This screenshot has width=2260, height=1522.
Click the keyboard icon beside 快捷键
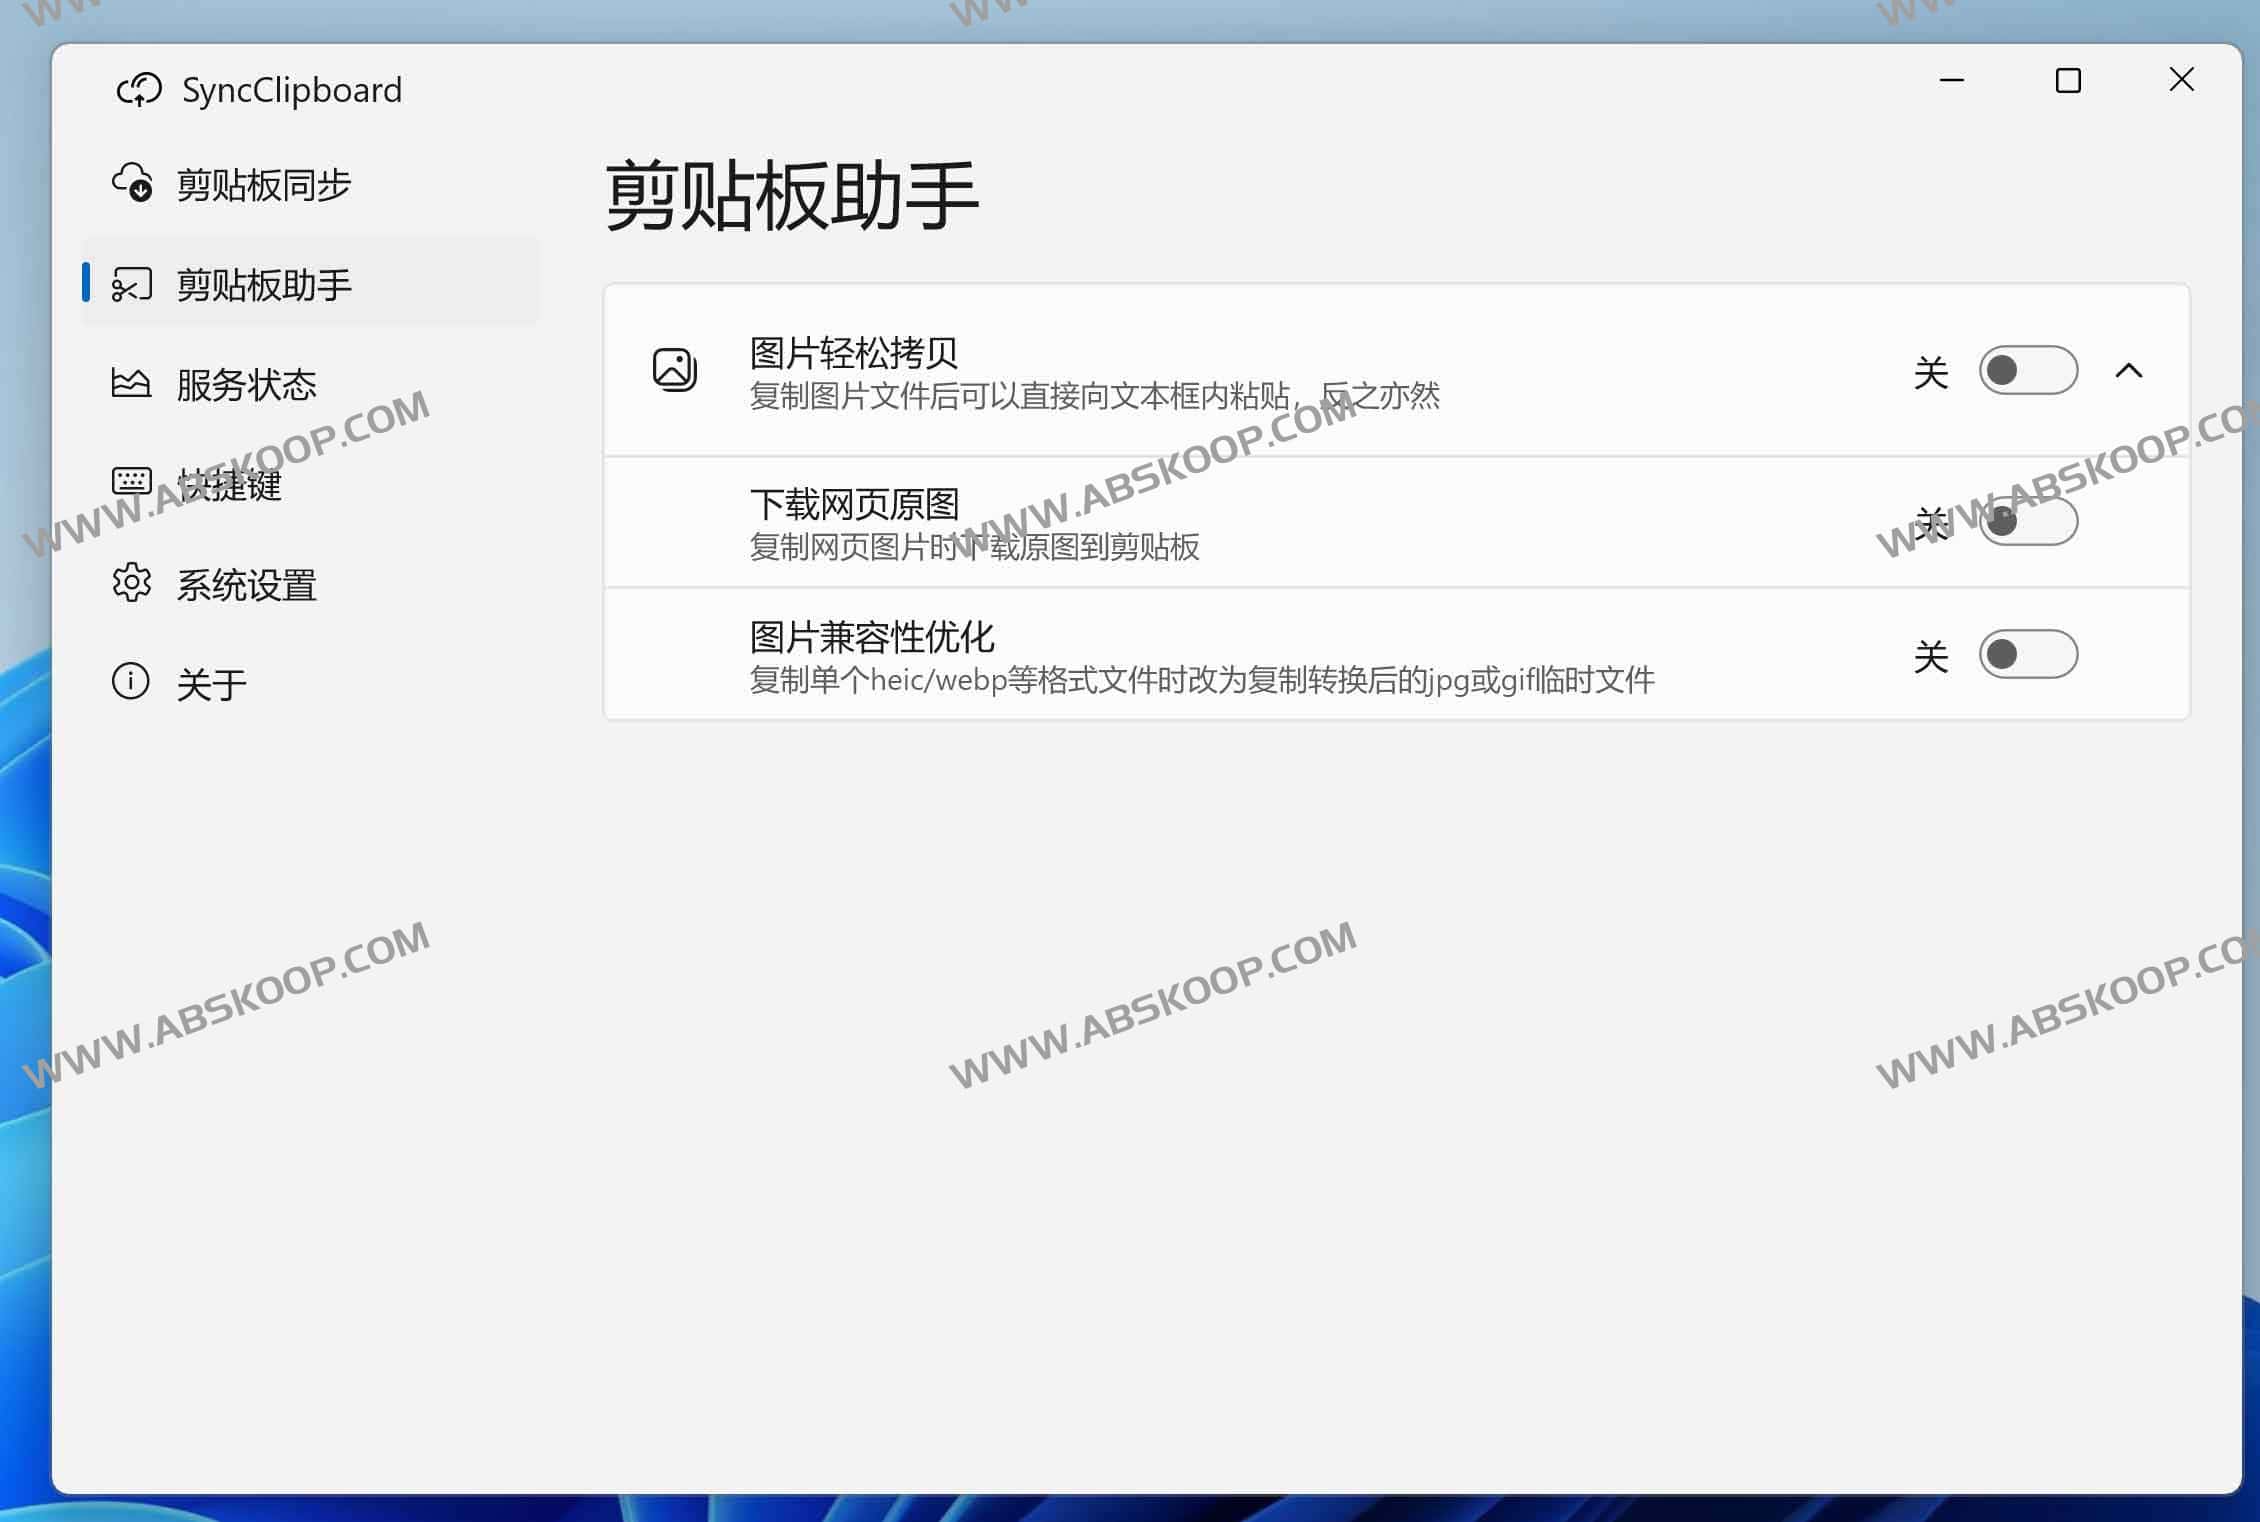131,483
